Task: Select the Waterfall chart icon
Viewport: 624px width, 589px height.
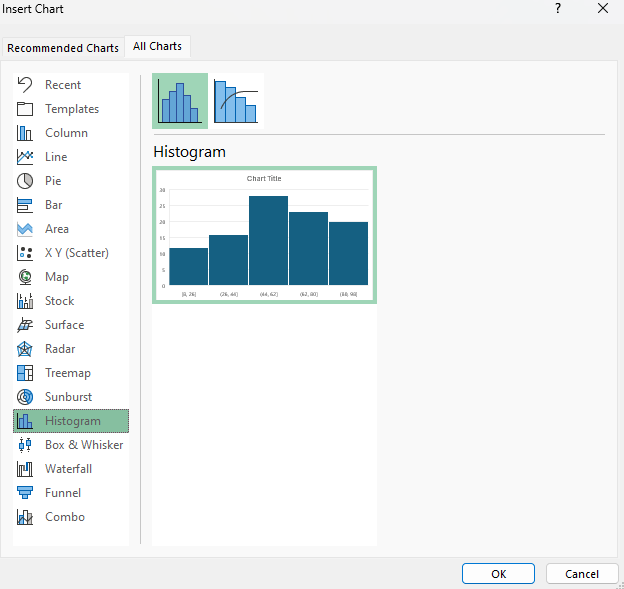Action: click(25, 469)
